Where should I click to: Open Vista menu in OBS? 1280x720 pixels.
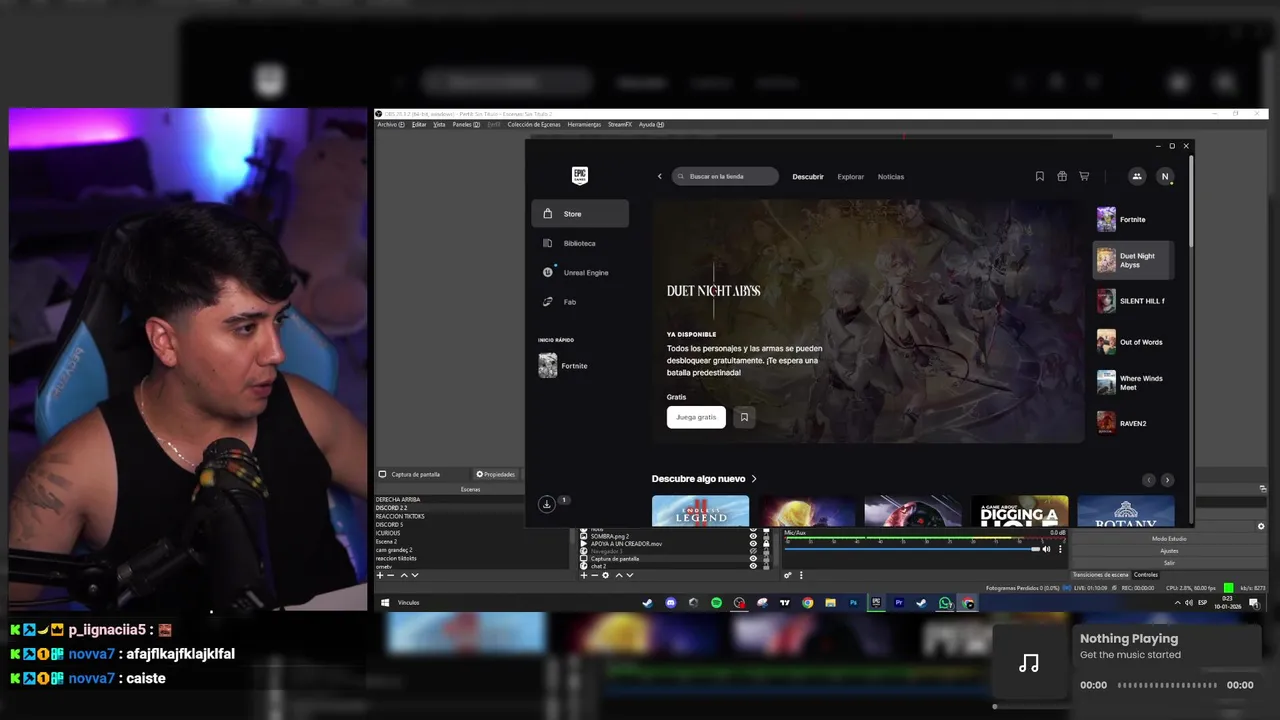click(439, 124)
